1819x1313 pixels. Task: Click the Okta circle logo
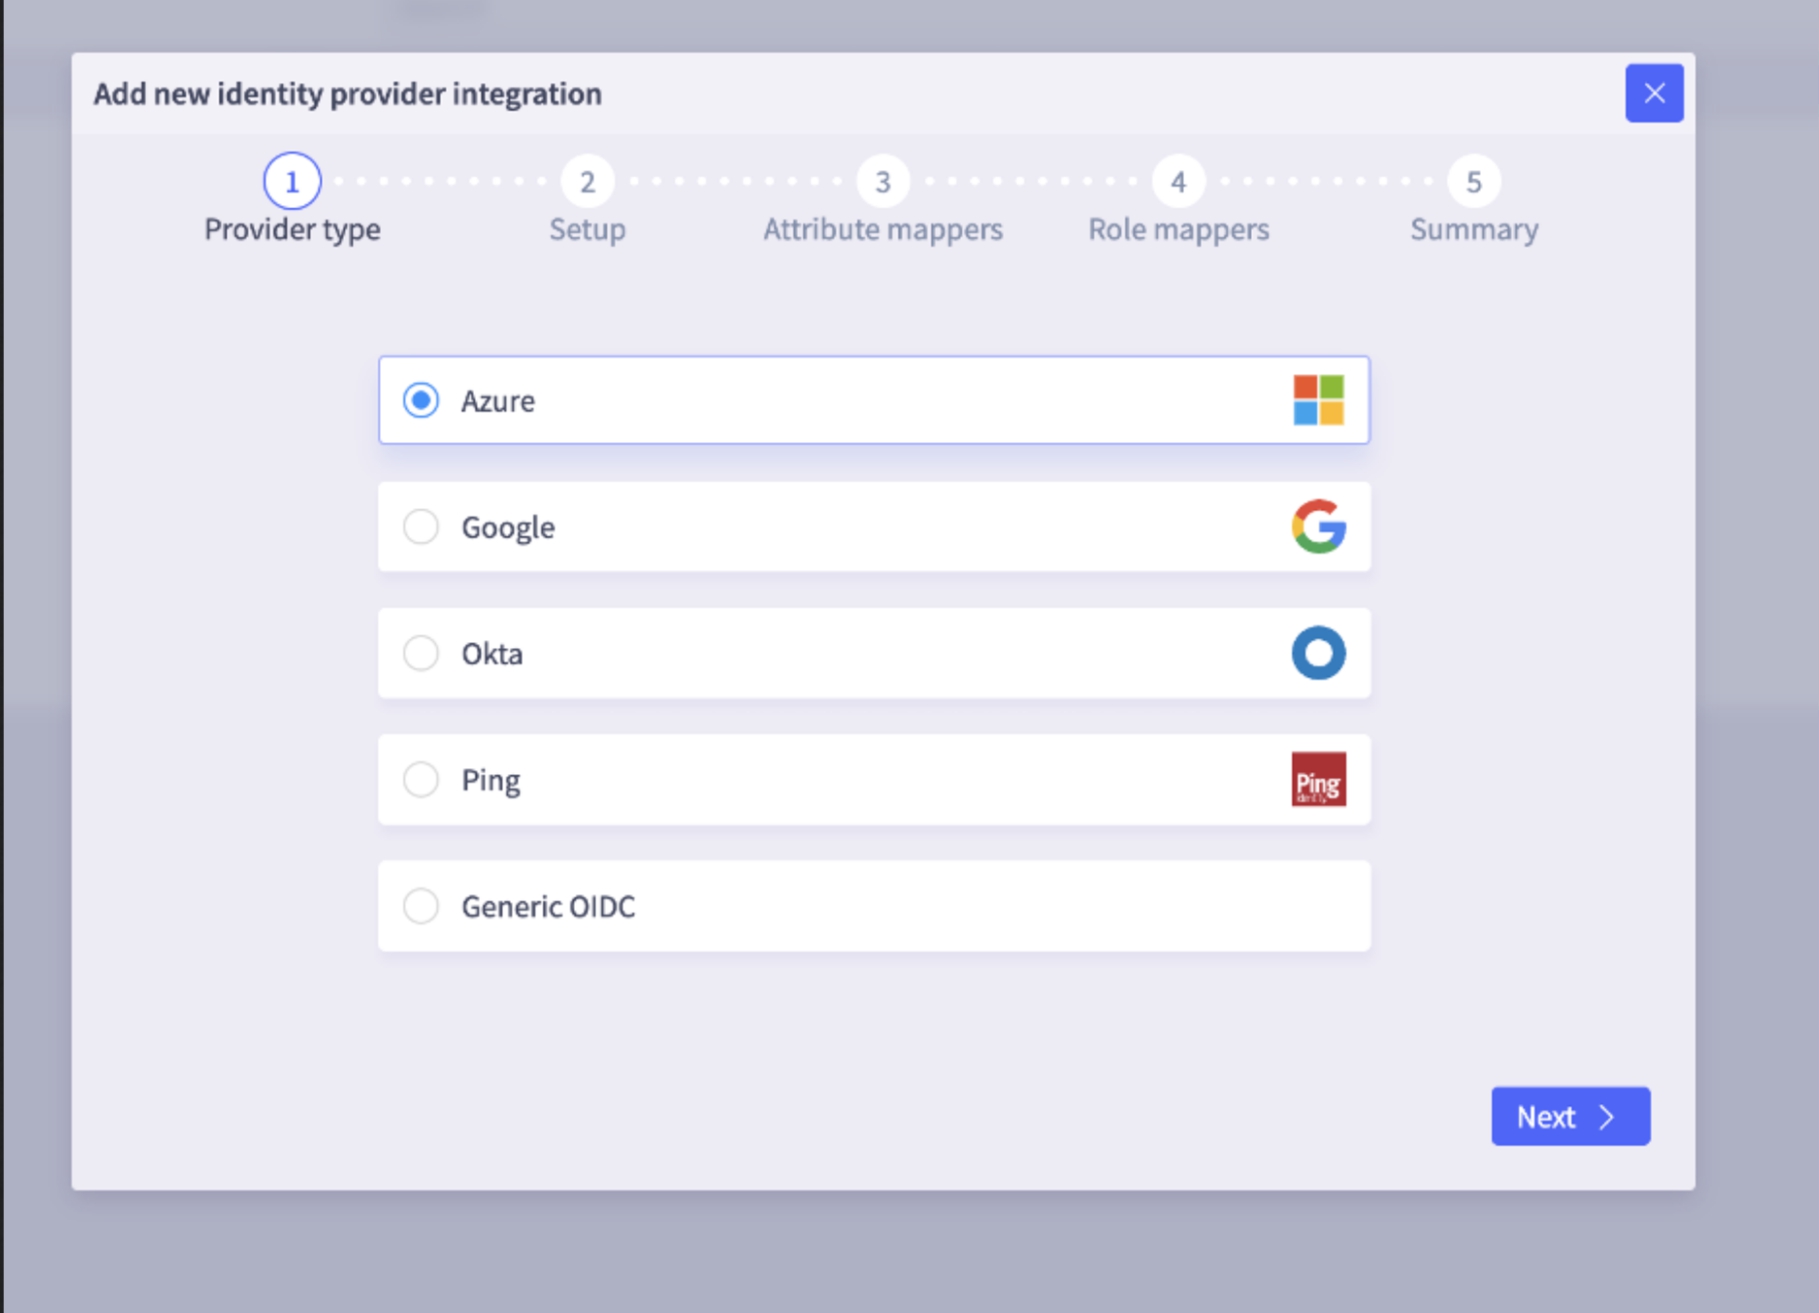1318,653
